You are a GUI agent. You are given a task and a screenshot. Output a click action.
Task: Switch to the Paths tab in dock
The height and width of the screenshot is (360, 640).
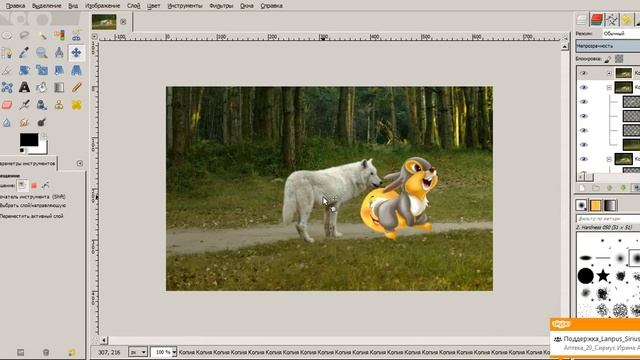pos(611,20)
